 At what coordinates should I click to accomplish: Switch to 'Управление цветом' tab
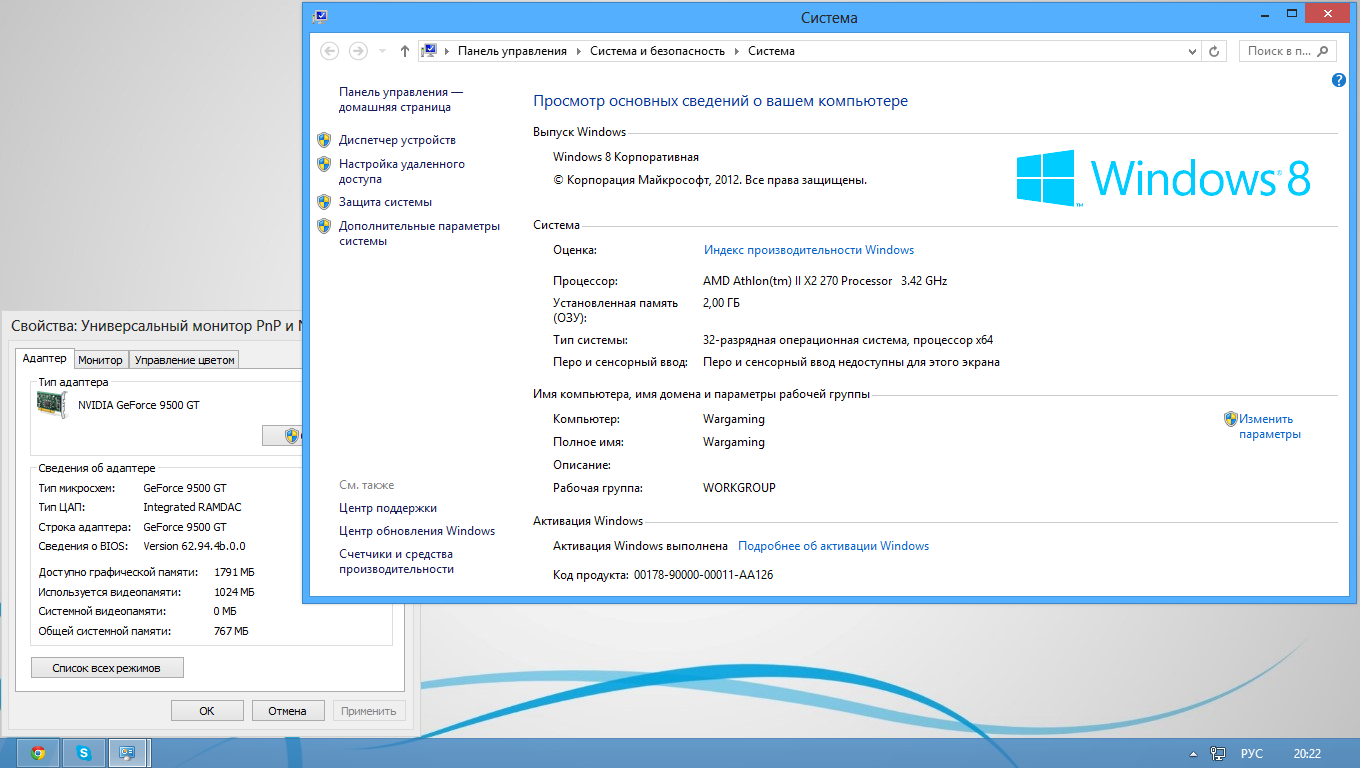click(x=184, y=360)
